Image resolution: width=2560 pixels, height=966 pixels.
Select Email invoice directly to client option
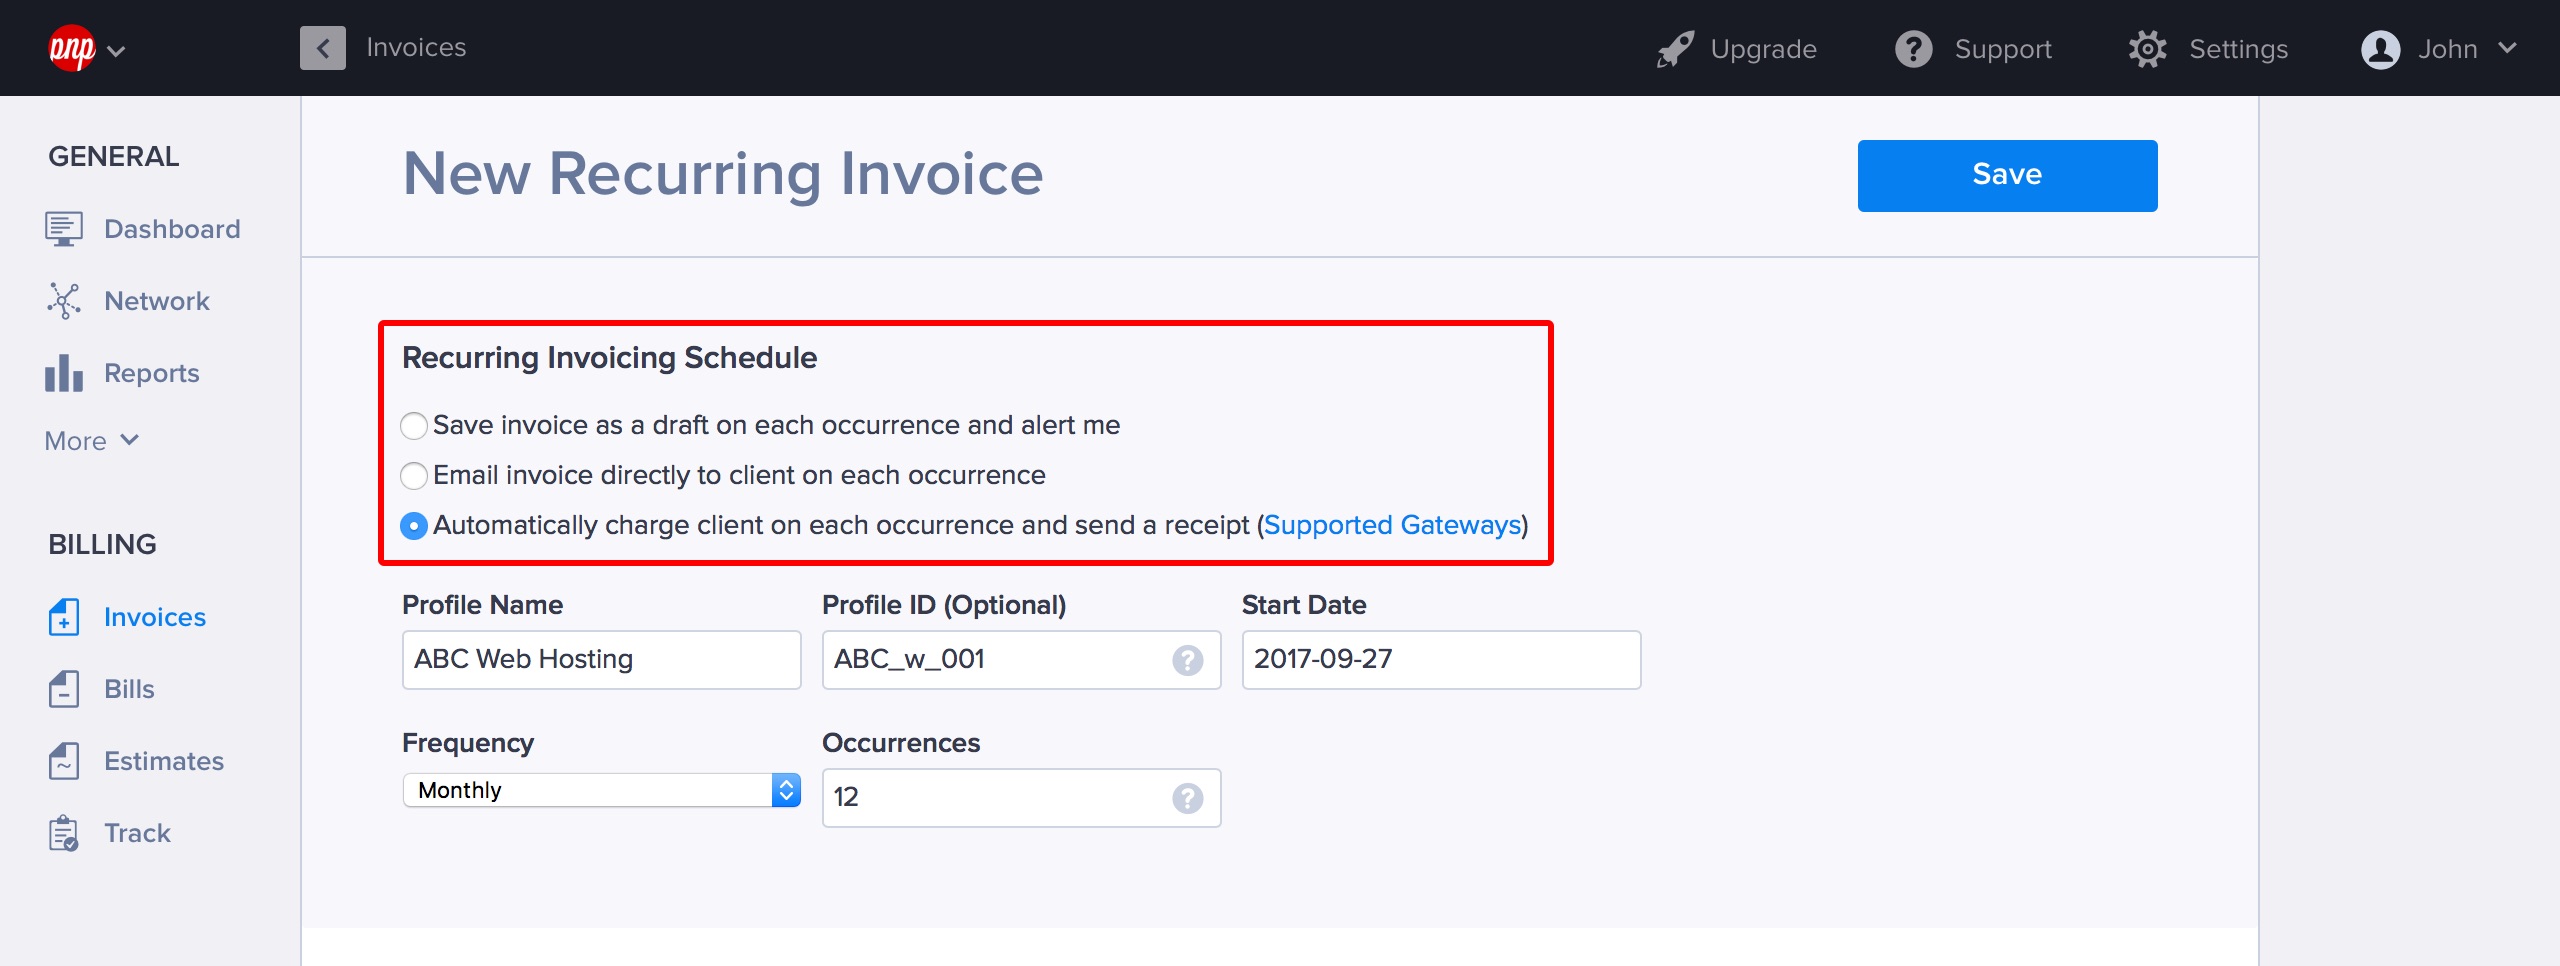pos(414,476)
